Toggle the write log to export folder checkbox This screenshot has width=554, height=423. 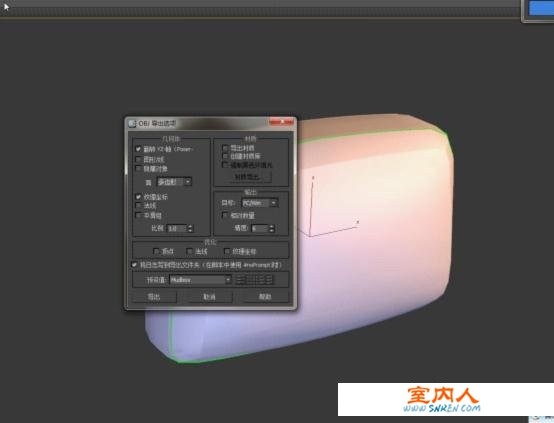(x=134, y=265)
